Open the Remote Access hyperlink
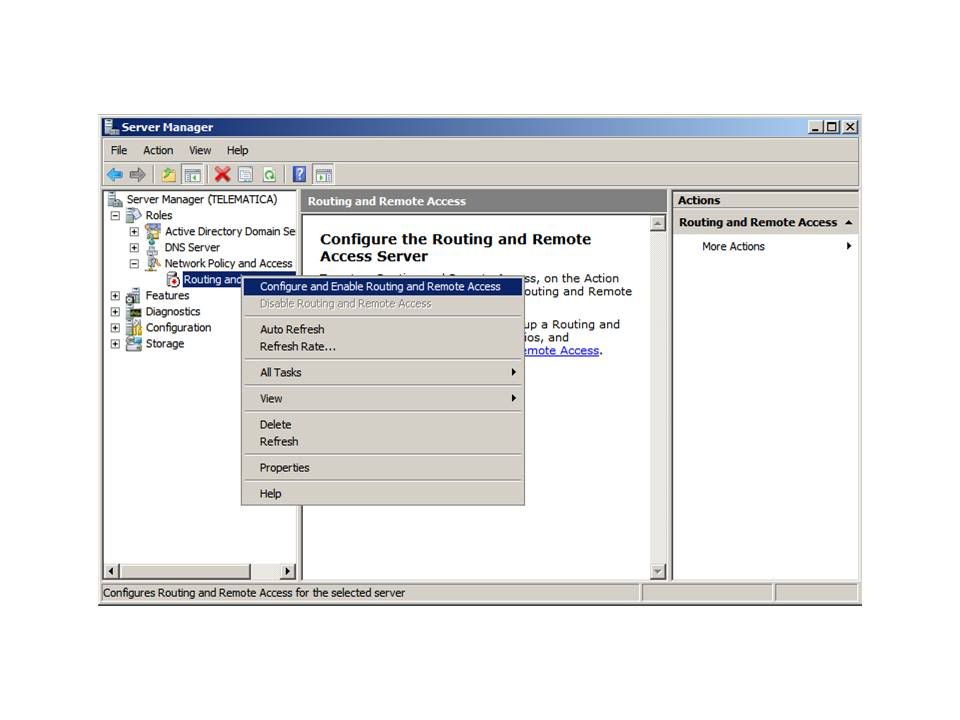 560,351
